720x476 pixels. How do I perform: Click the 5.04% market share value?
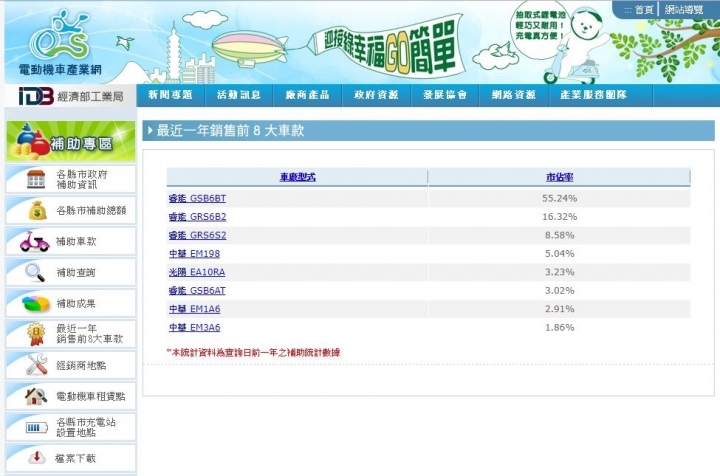[x=559, y=253]
